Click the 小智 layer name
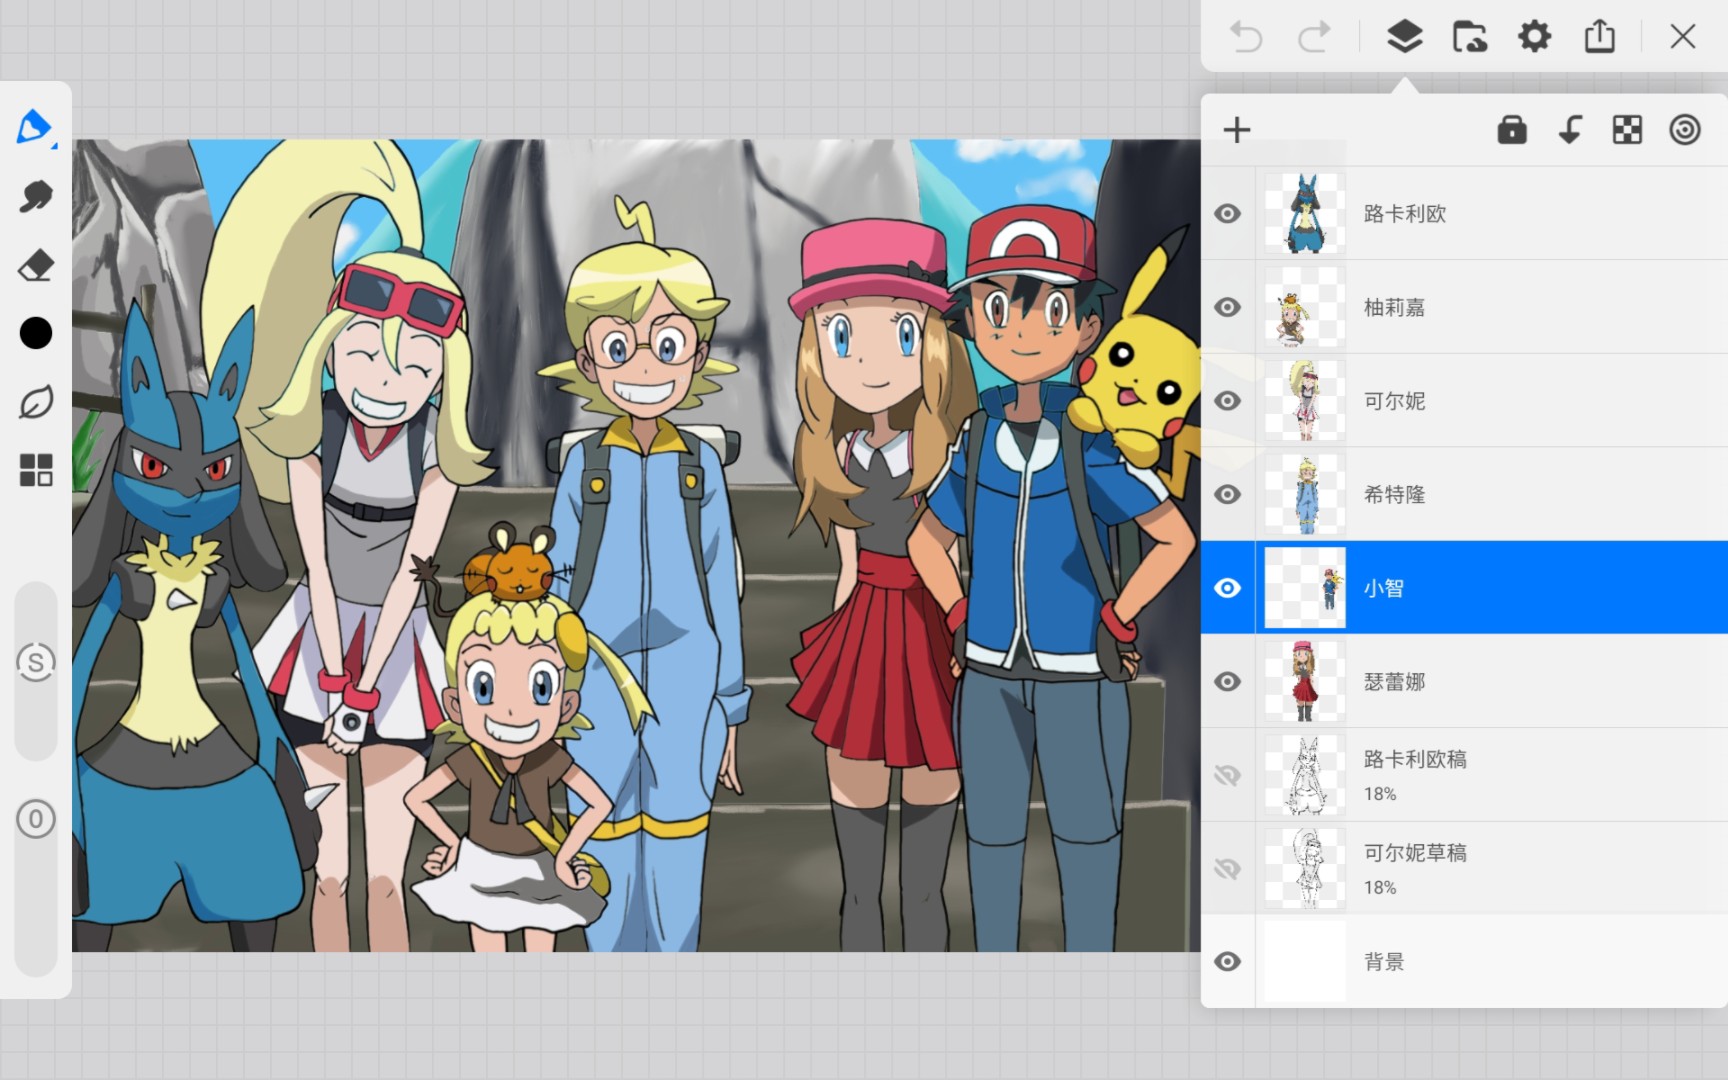This screenshot has width=1728, height=1080. pos(1384,588)
